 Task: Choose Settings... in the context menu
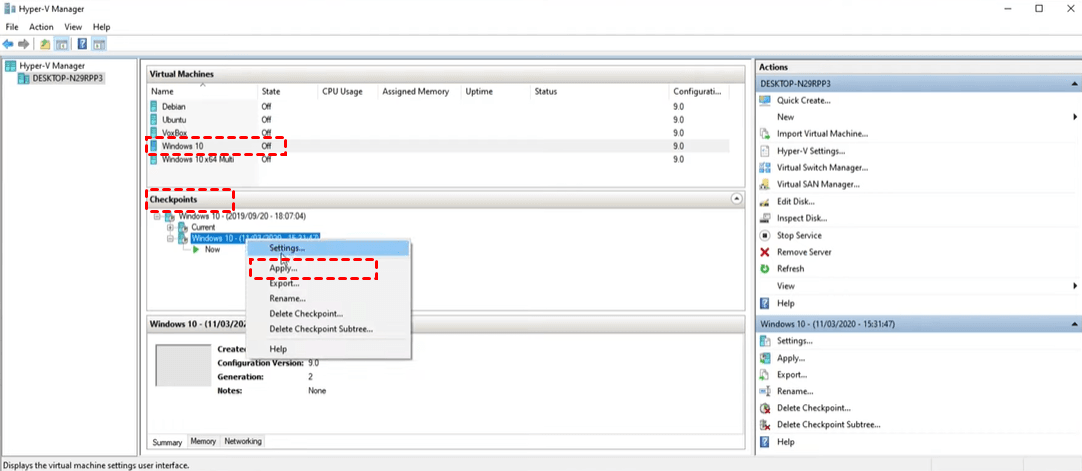click(x=328, y=248)
